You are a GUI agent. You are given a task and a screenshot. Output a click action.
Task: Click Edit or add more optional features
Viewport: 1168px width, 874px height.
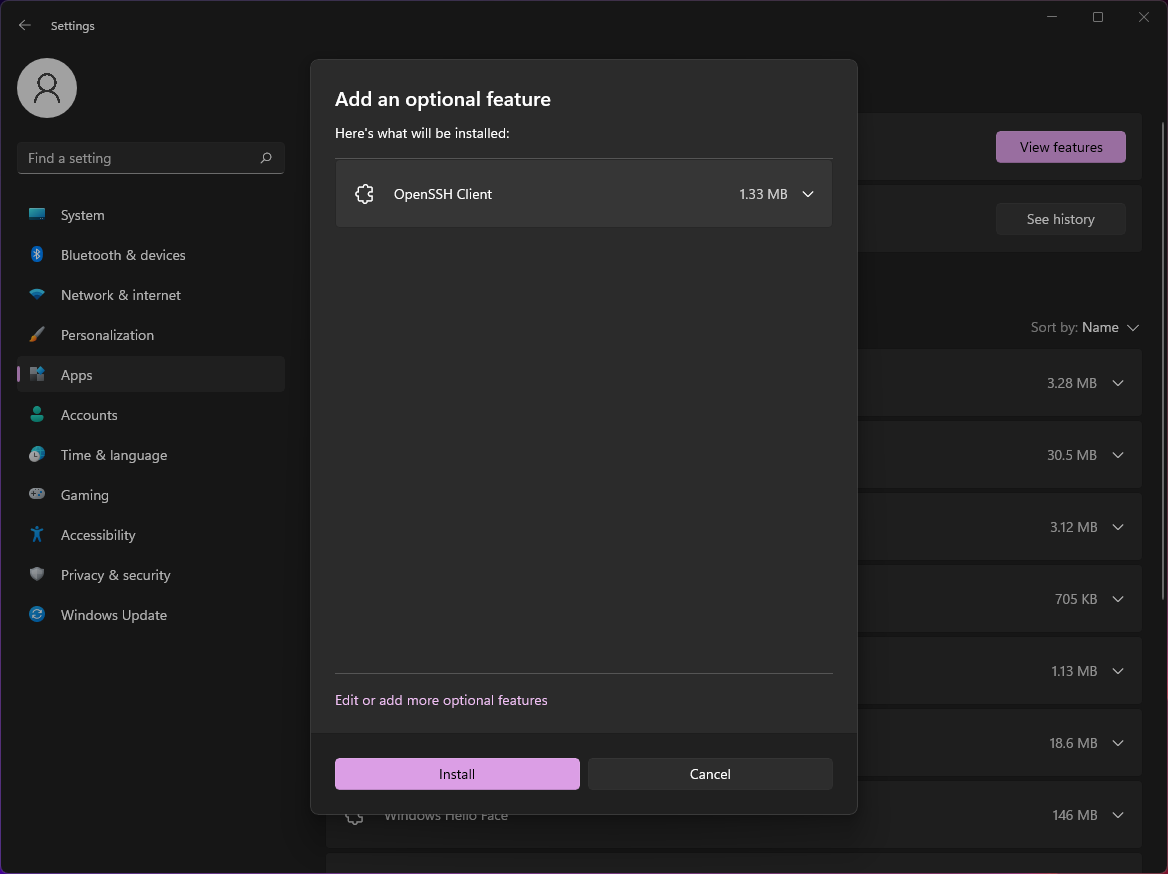(441, 700)
